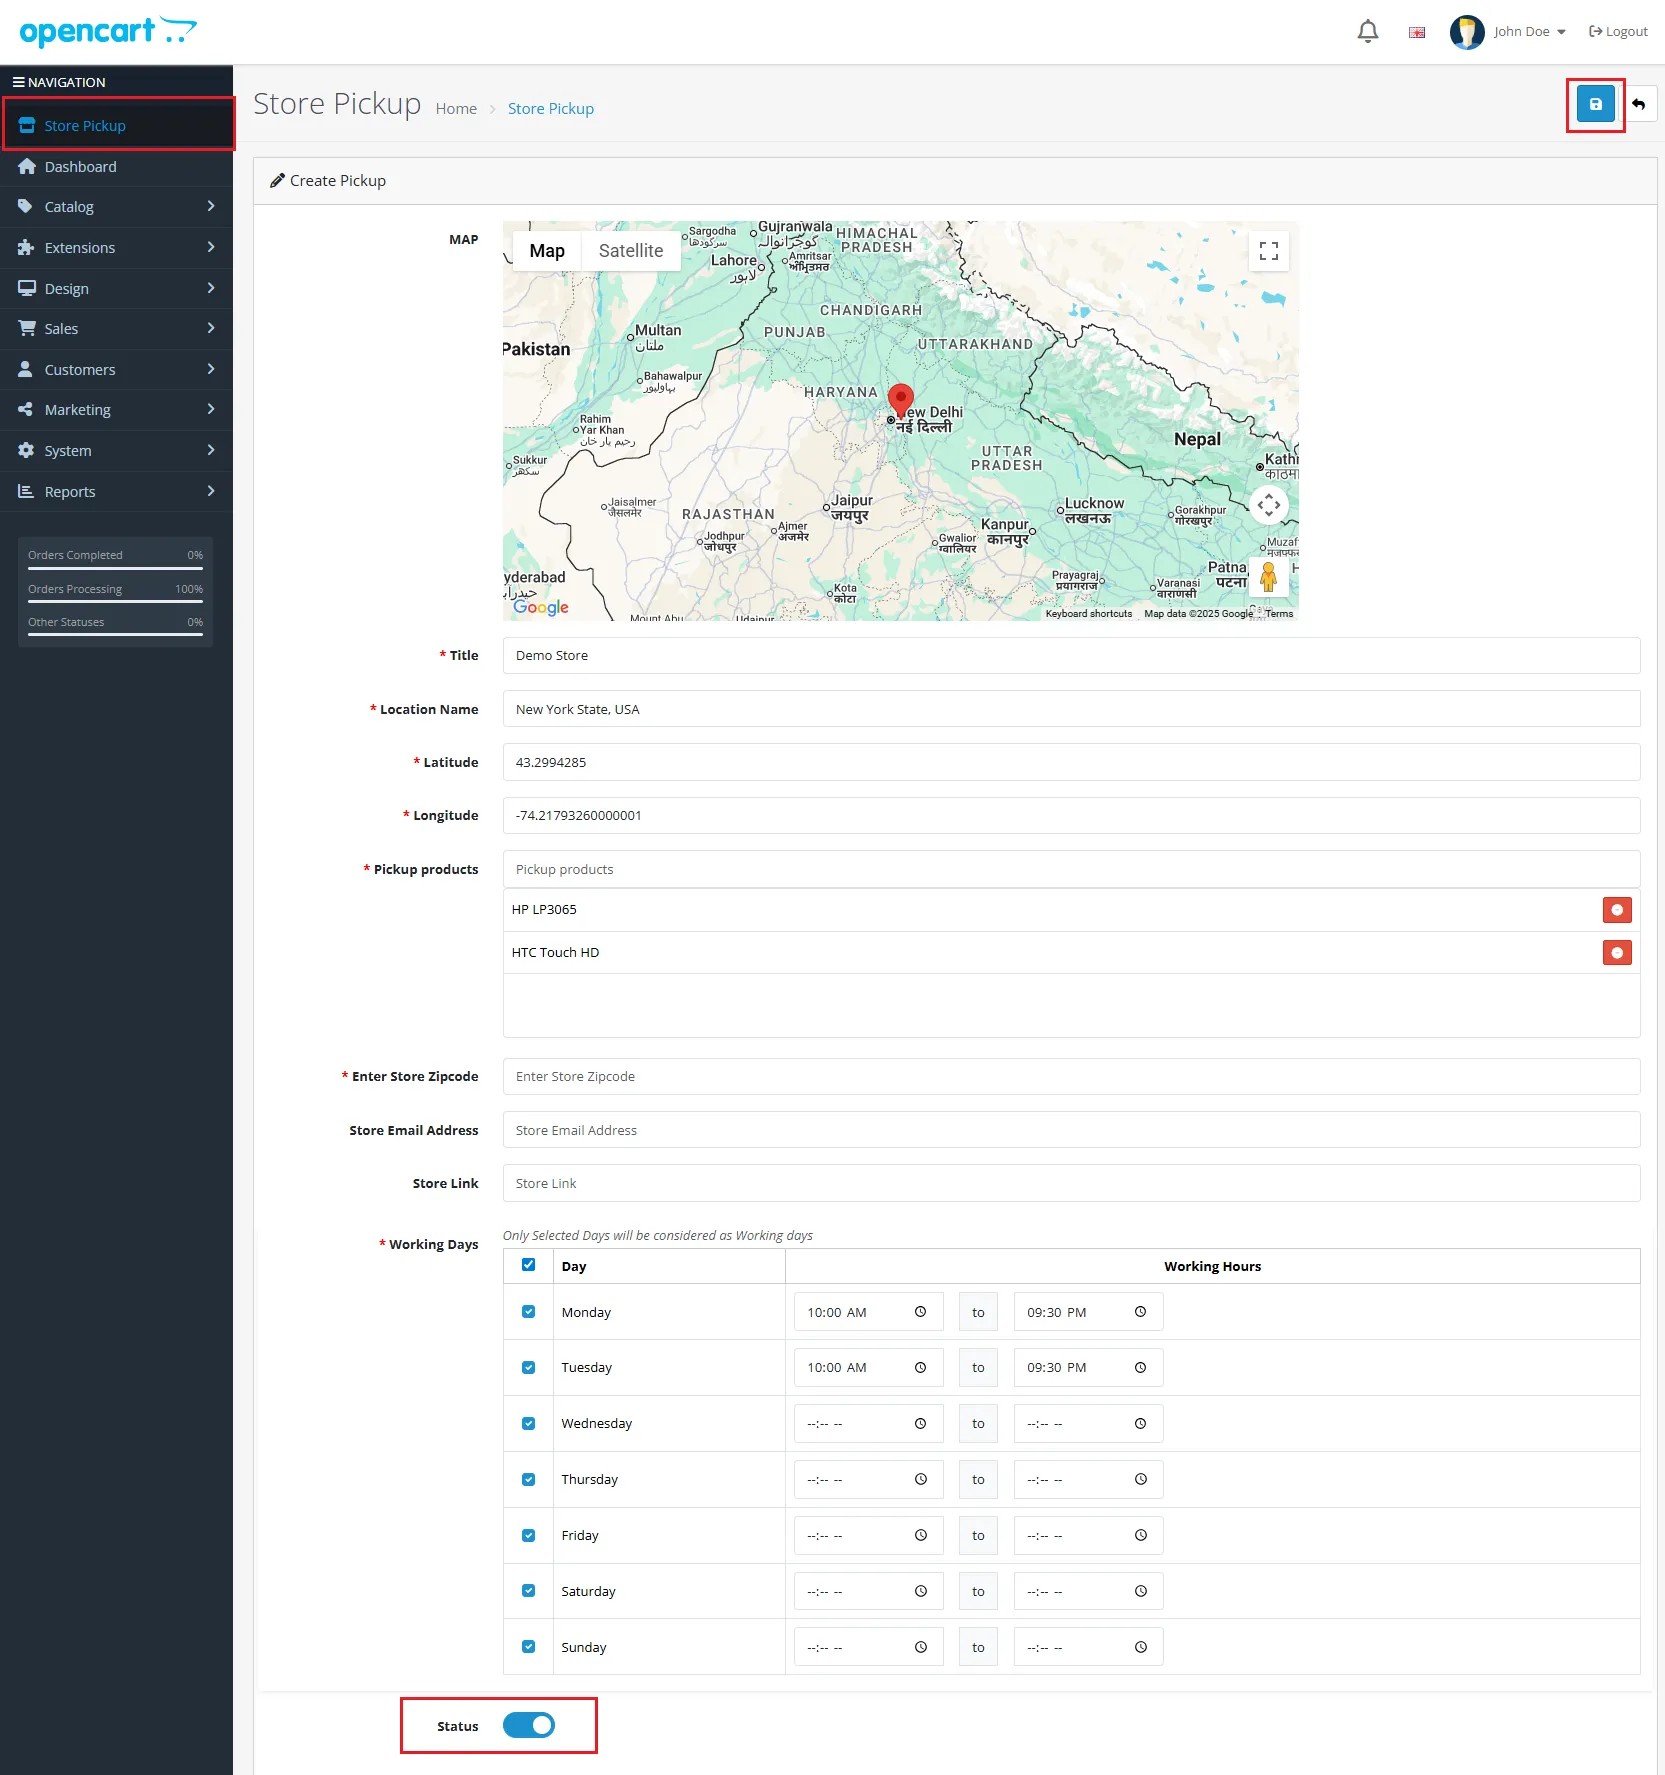Open Monday start time clock picker
The height and width of the screenshot is (1775, 1665).
coord(920,1312)
